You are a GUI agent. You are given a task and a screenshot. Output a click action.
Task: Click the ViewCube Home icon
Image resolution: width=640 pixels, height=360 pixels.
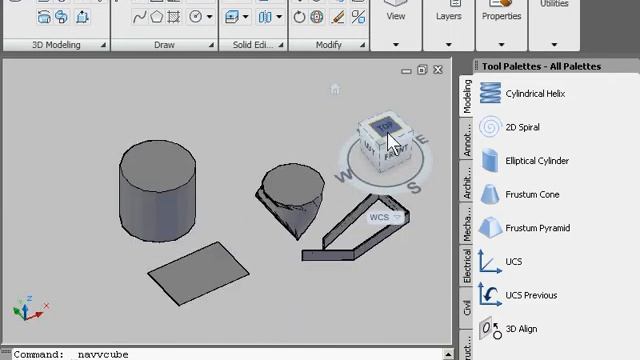pyautogui.click(x=335, y=89)
